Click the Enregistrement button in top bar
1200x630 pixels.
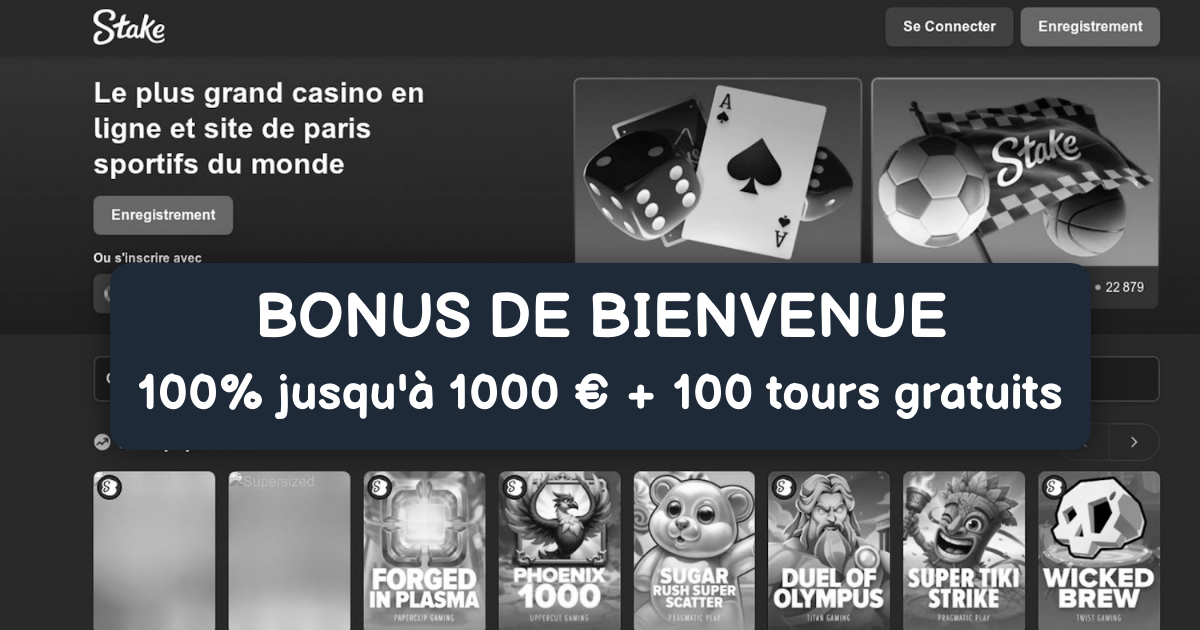[x=1090, y=27]
